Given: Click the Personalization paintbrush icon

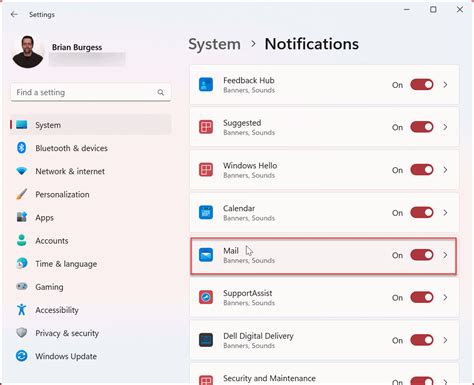Looking at the screenshot, I should (22, 194).
